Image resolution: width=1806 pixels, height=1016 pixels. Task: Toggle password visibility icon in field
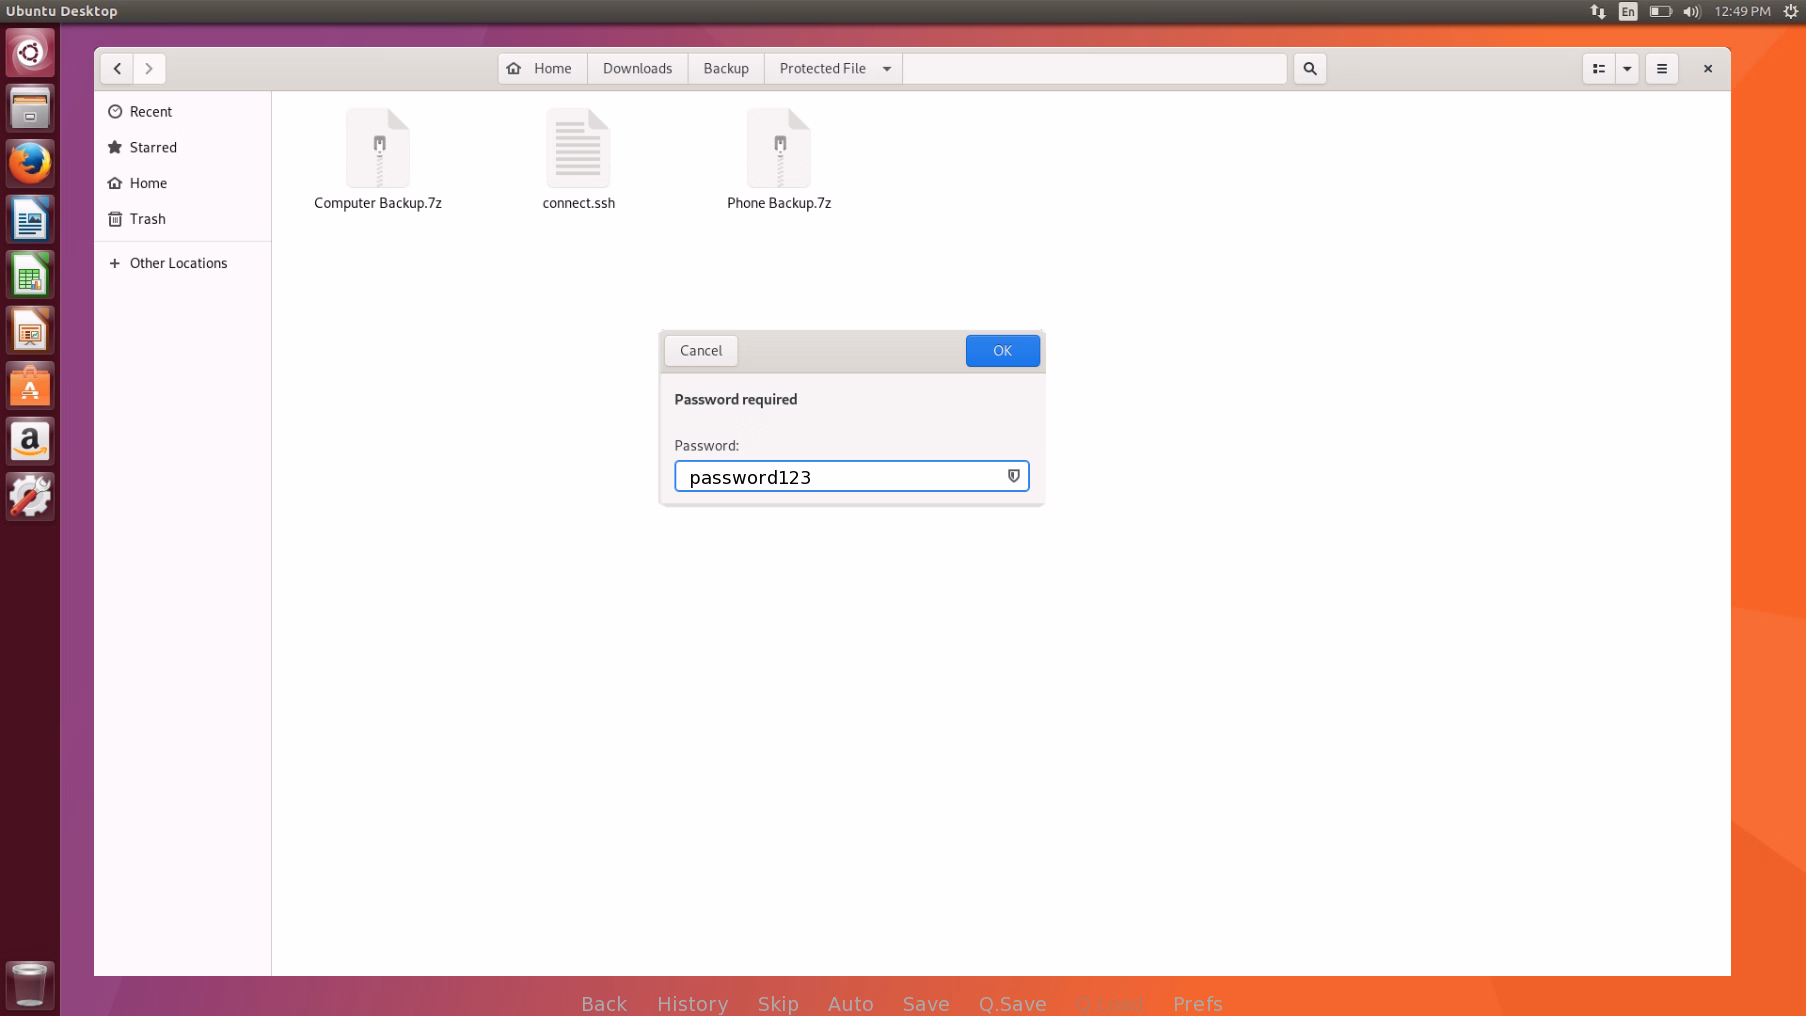coord(1013,476)
